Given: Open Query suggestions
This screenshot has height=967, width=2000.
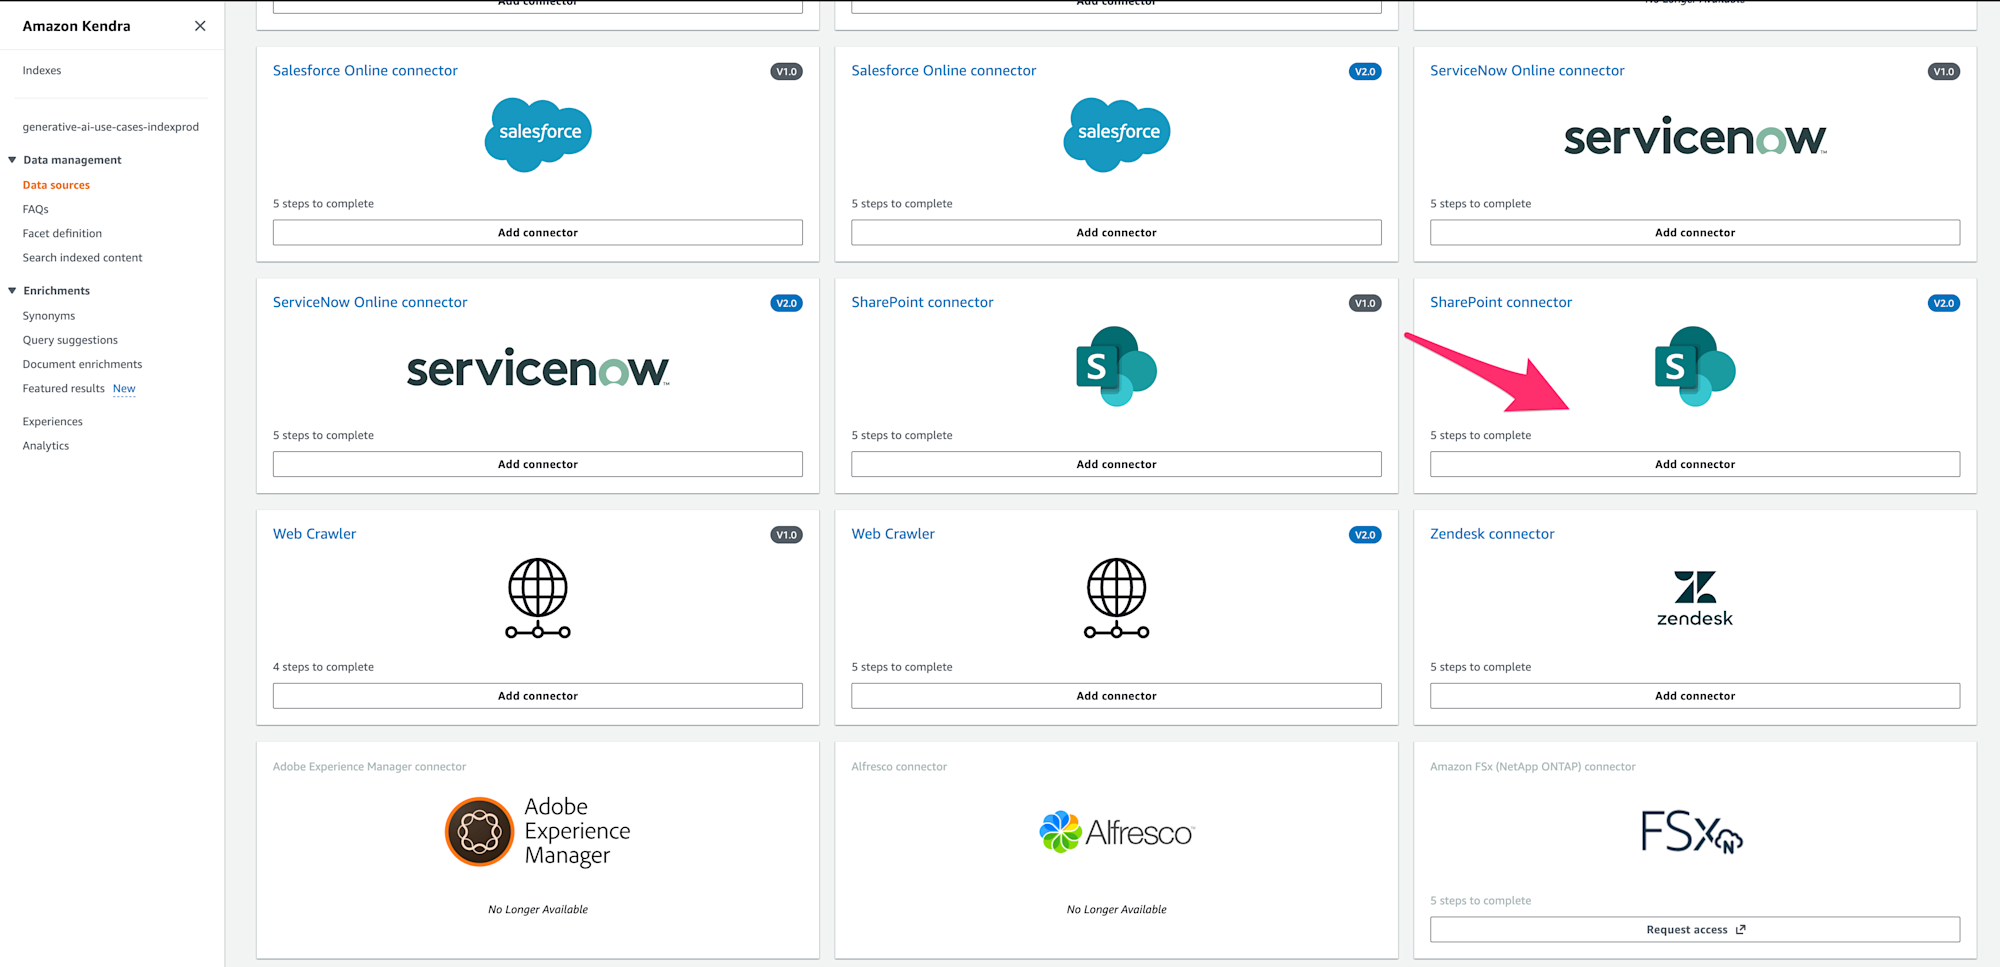Looking at the screenshot, I should [x=70, y=340].
